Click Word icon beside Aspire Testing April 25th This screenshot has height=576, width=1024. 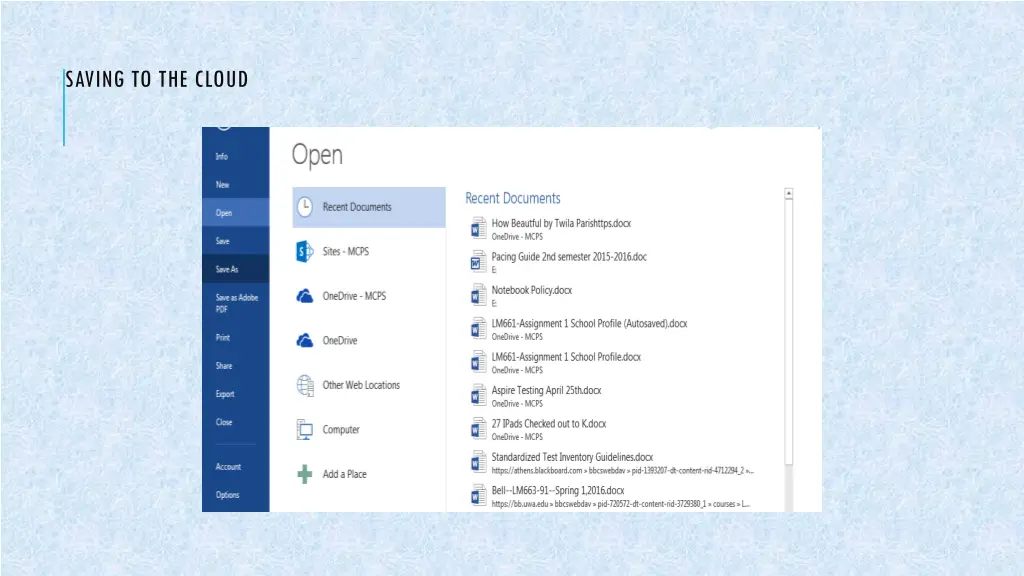point(479,396)
